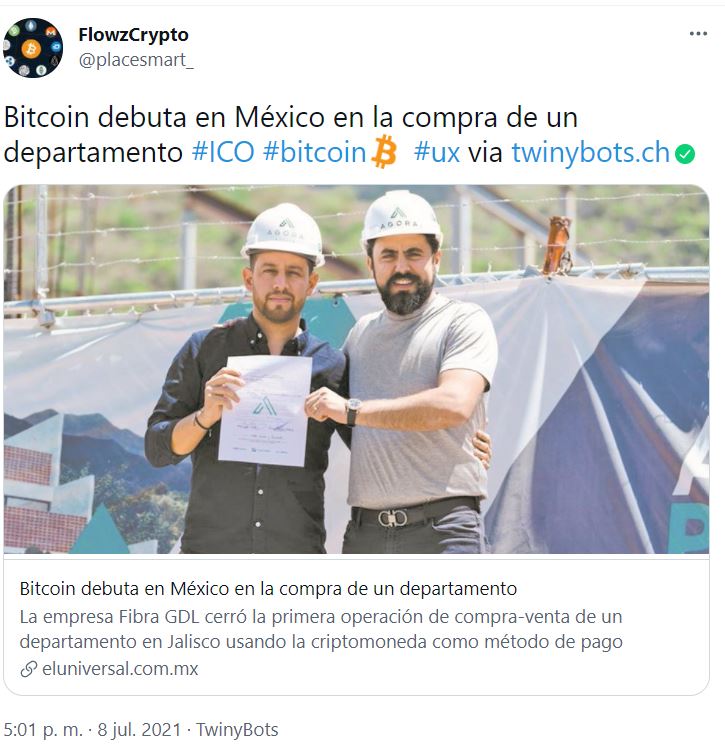Click the document held up in the photo
Viewport: 725px width, 747px height.
[265, 410]
